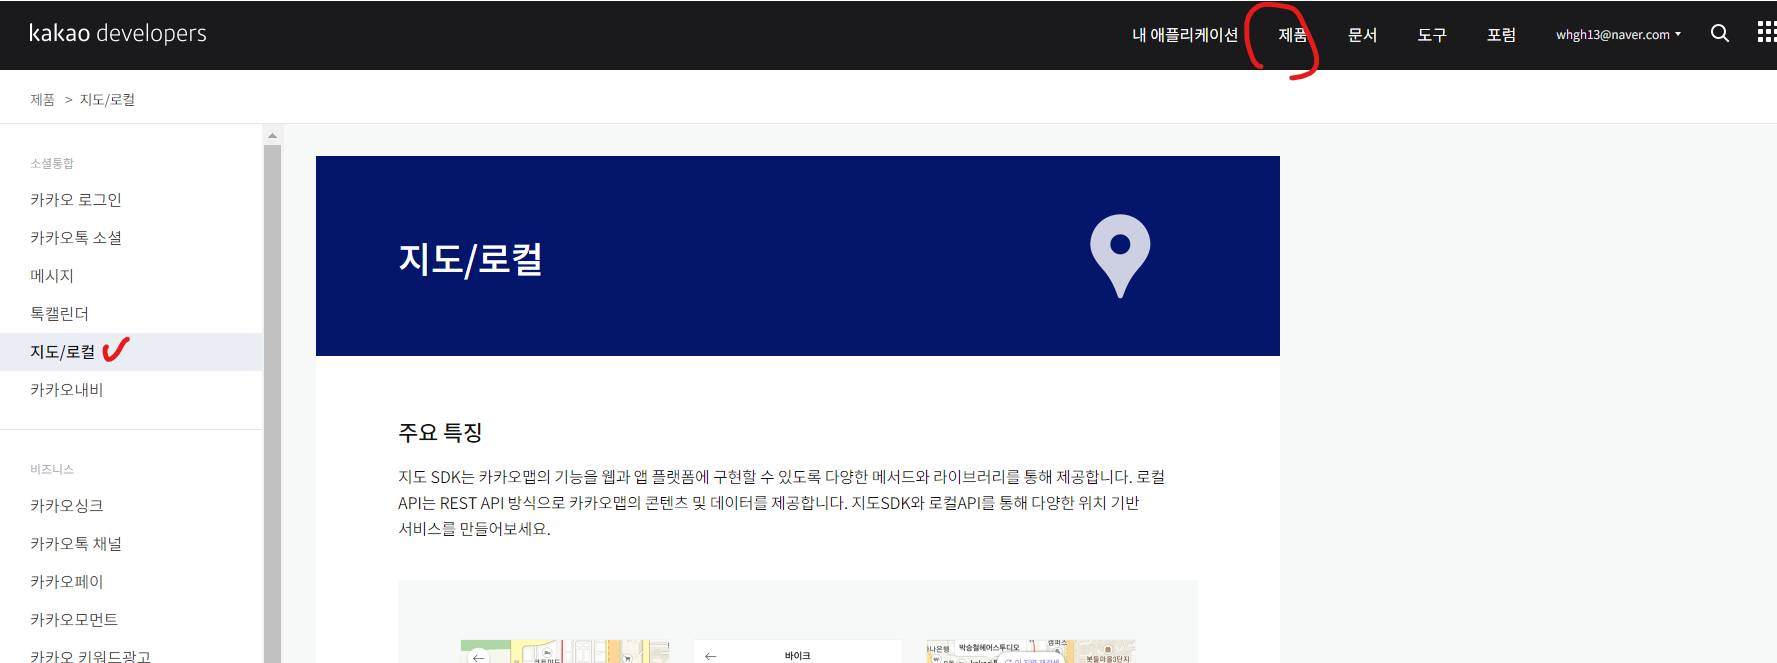Screen dimensions: 1777x663
Task: Open the apps grid icon
Action: pyautogui.click(x=1767, y=33)
